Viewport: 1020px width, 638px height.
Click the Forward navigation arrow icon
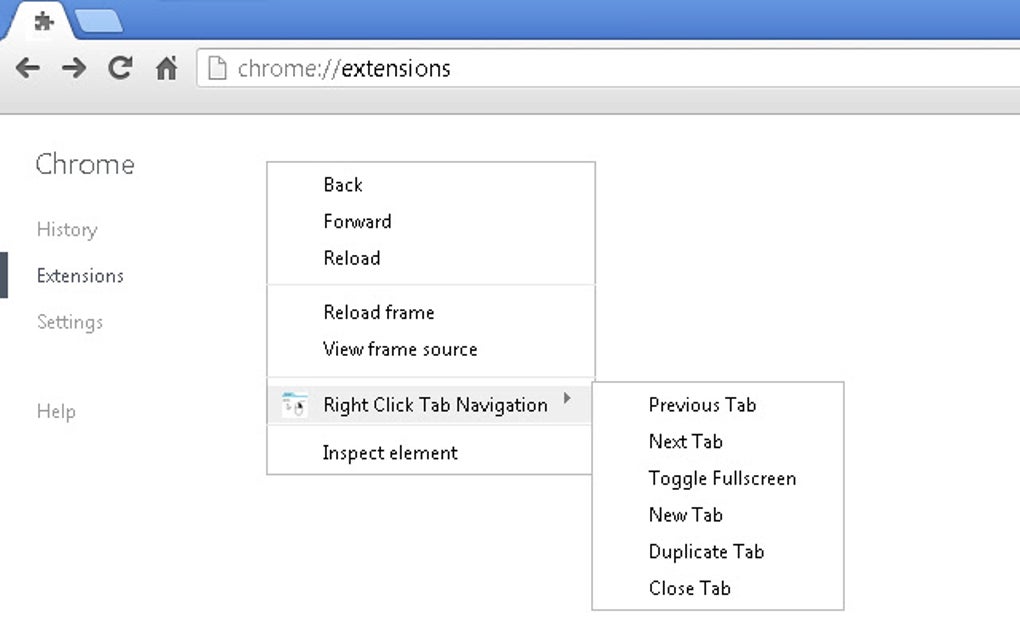(x=74, y=68)
